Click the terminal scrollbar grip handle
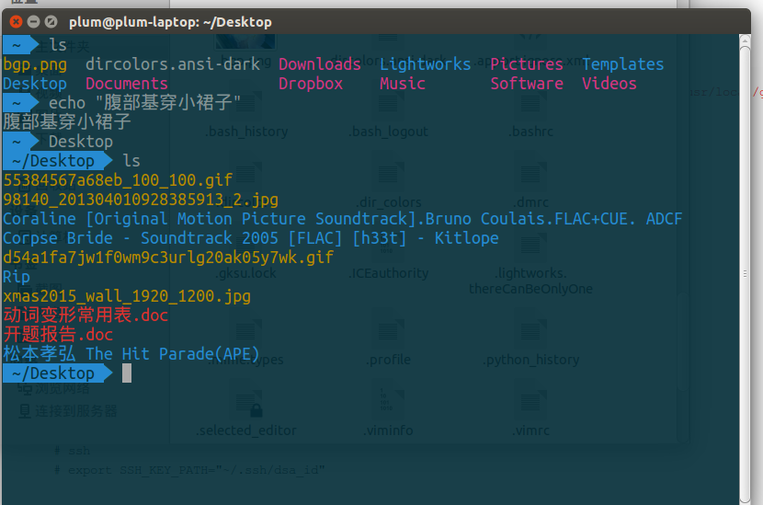The image size is (763, 505). [745, 274]
